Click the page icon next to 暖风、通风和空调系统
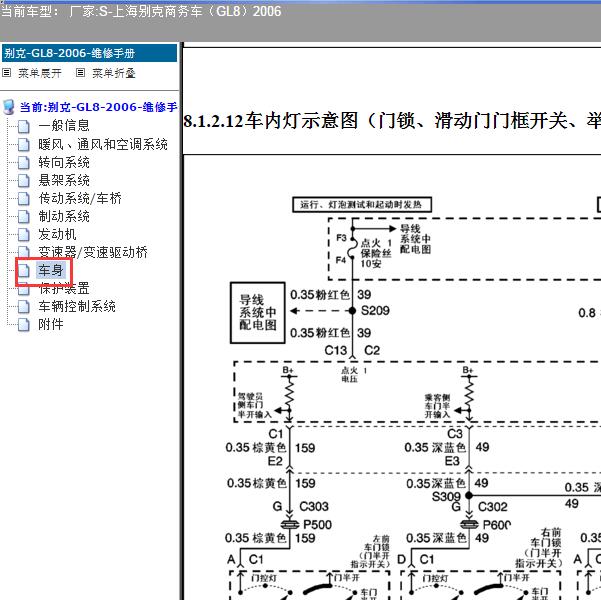 click(x=23, y=145)
